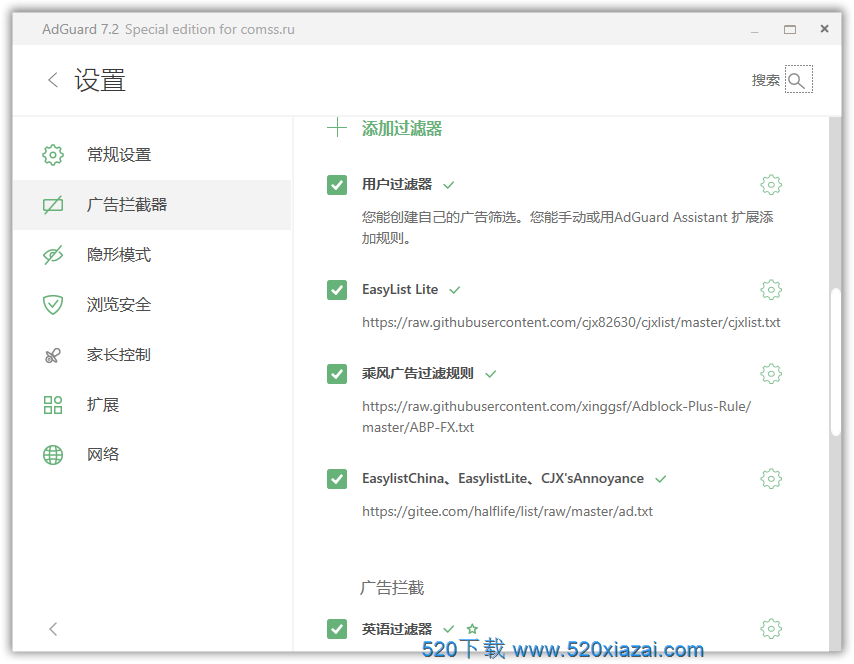
Task: Click the 乘风广告过滤规则 filter title
Action: [x=418, y=374]
